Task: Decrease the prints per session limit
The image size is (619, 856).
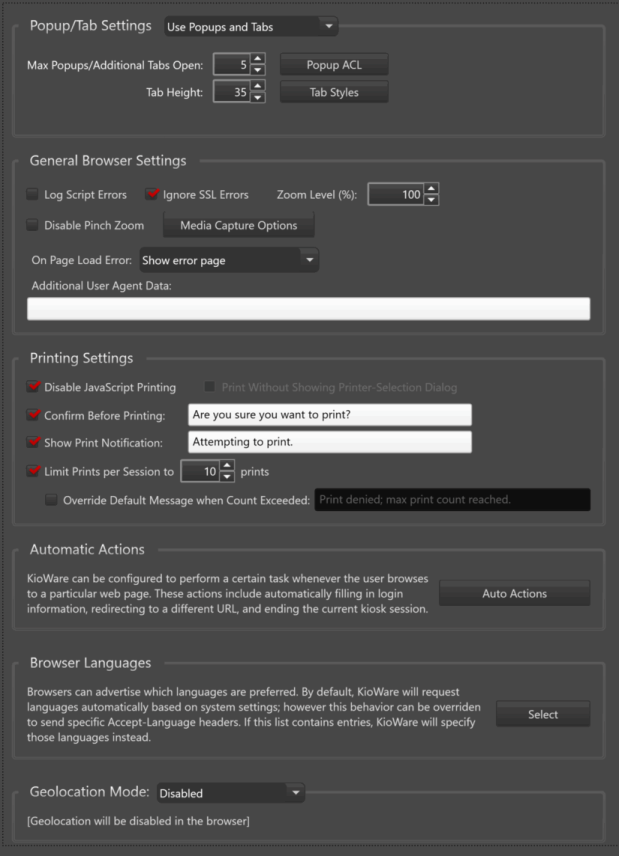Action: (x=227, y=477)
